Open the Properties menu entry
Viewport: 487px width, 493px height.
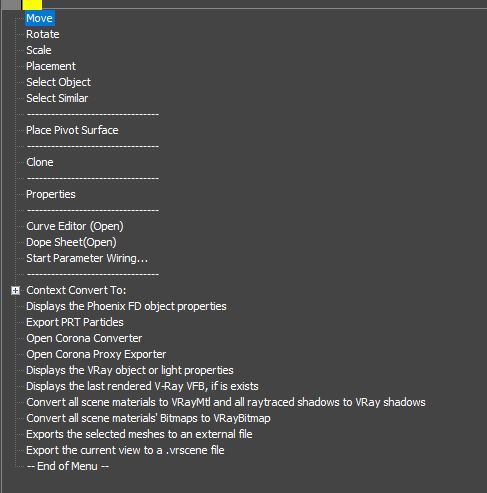click(51, 194)
